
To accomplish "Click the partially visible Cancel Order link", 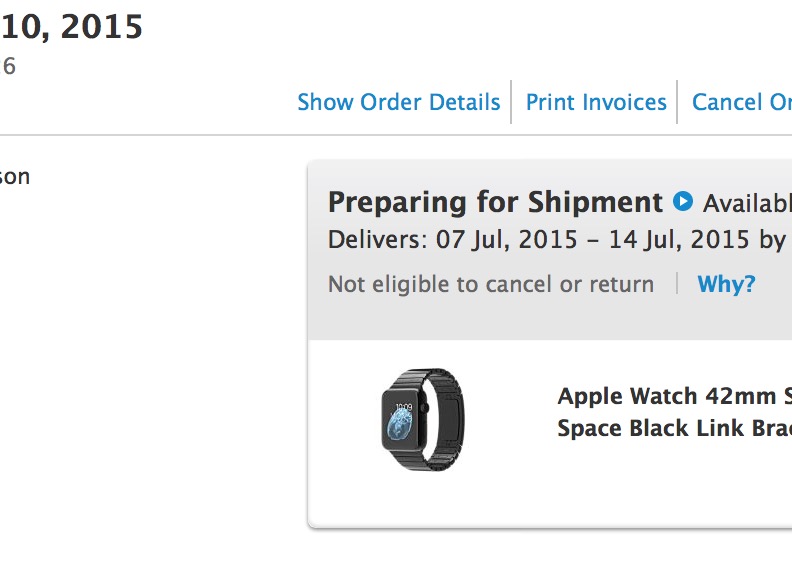I will tap(741, 102).
